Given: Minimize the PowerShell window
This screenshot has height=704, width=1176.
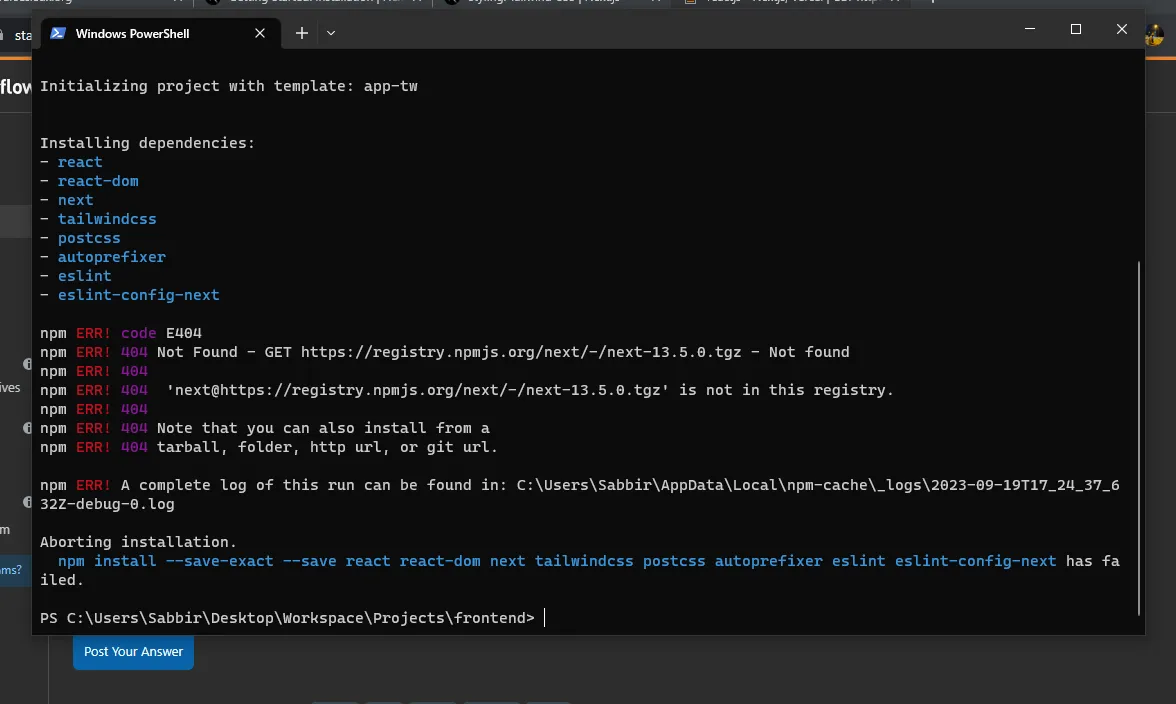Looking at the screenshot, I should [1030, 28].
